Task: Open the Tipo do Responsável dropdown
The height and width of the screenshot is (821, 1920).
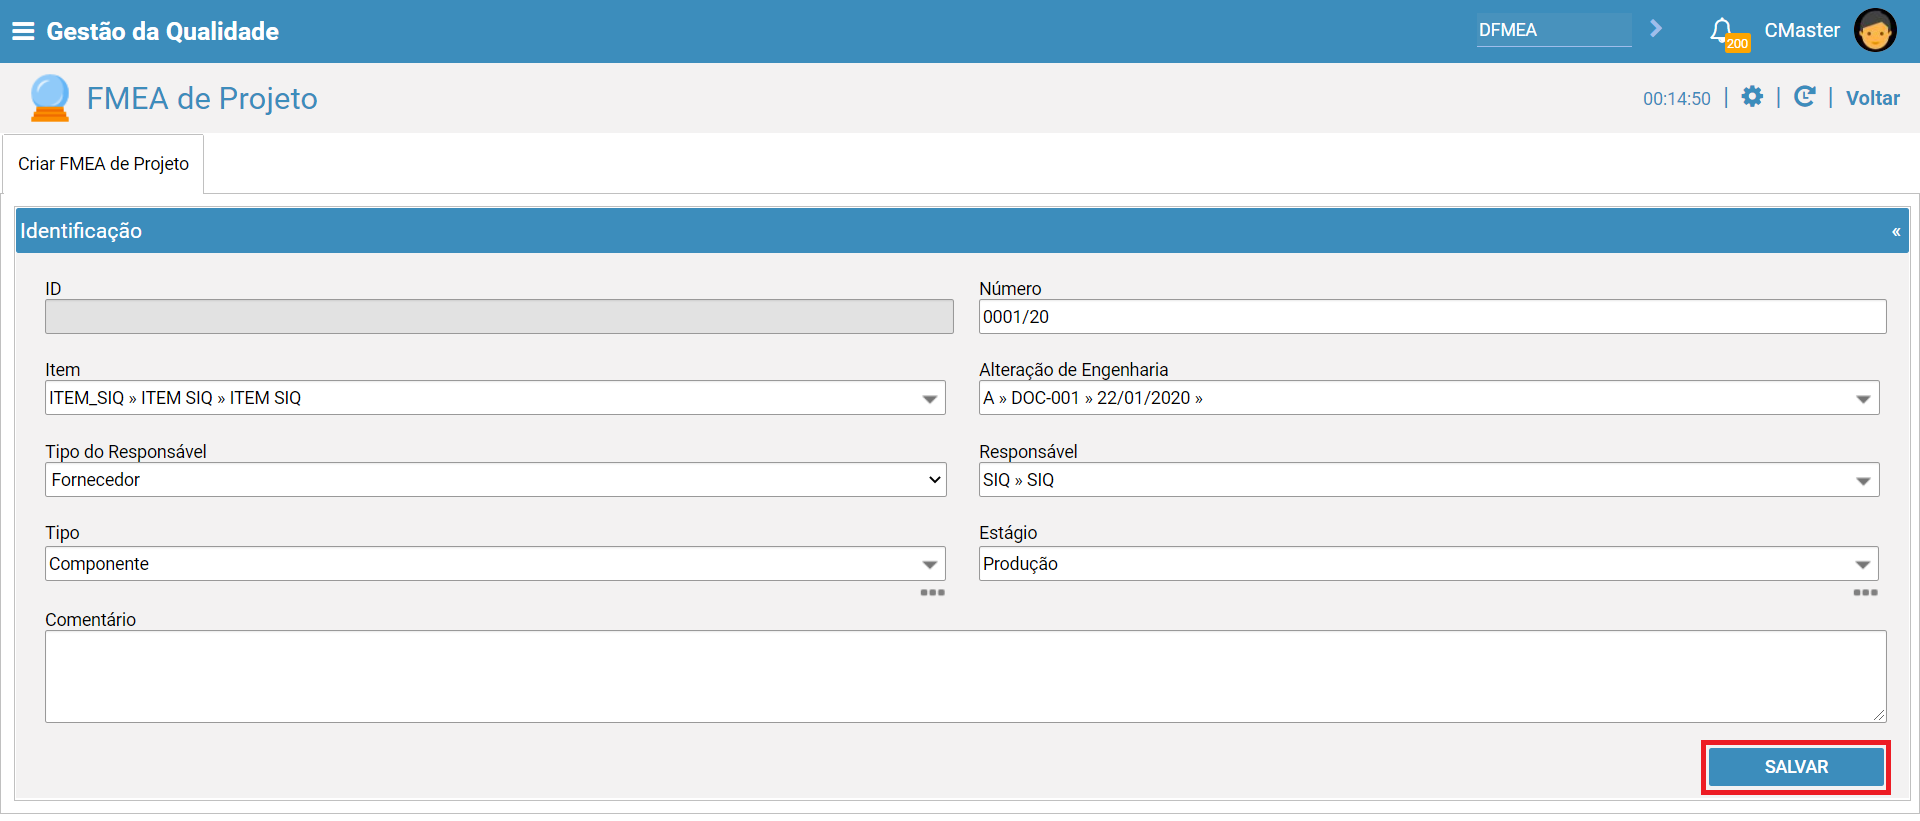Action: click(495, 480)
